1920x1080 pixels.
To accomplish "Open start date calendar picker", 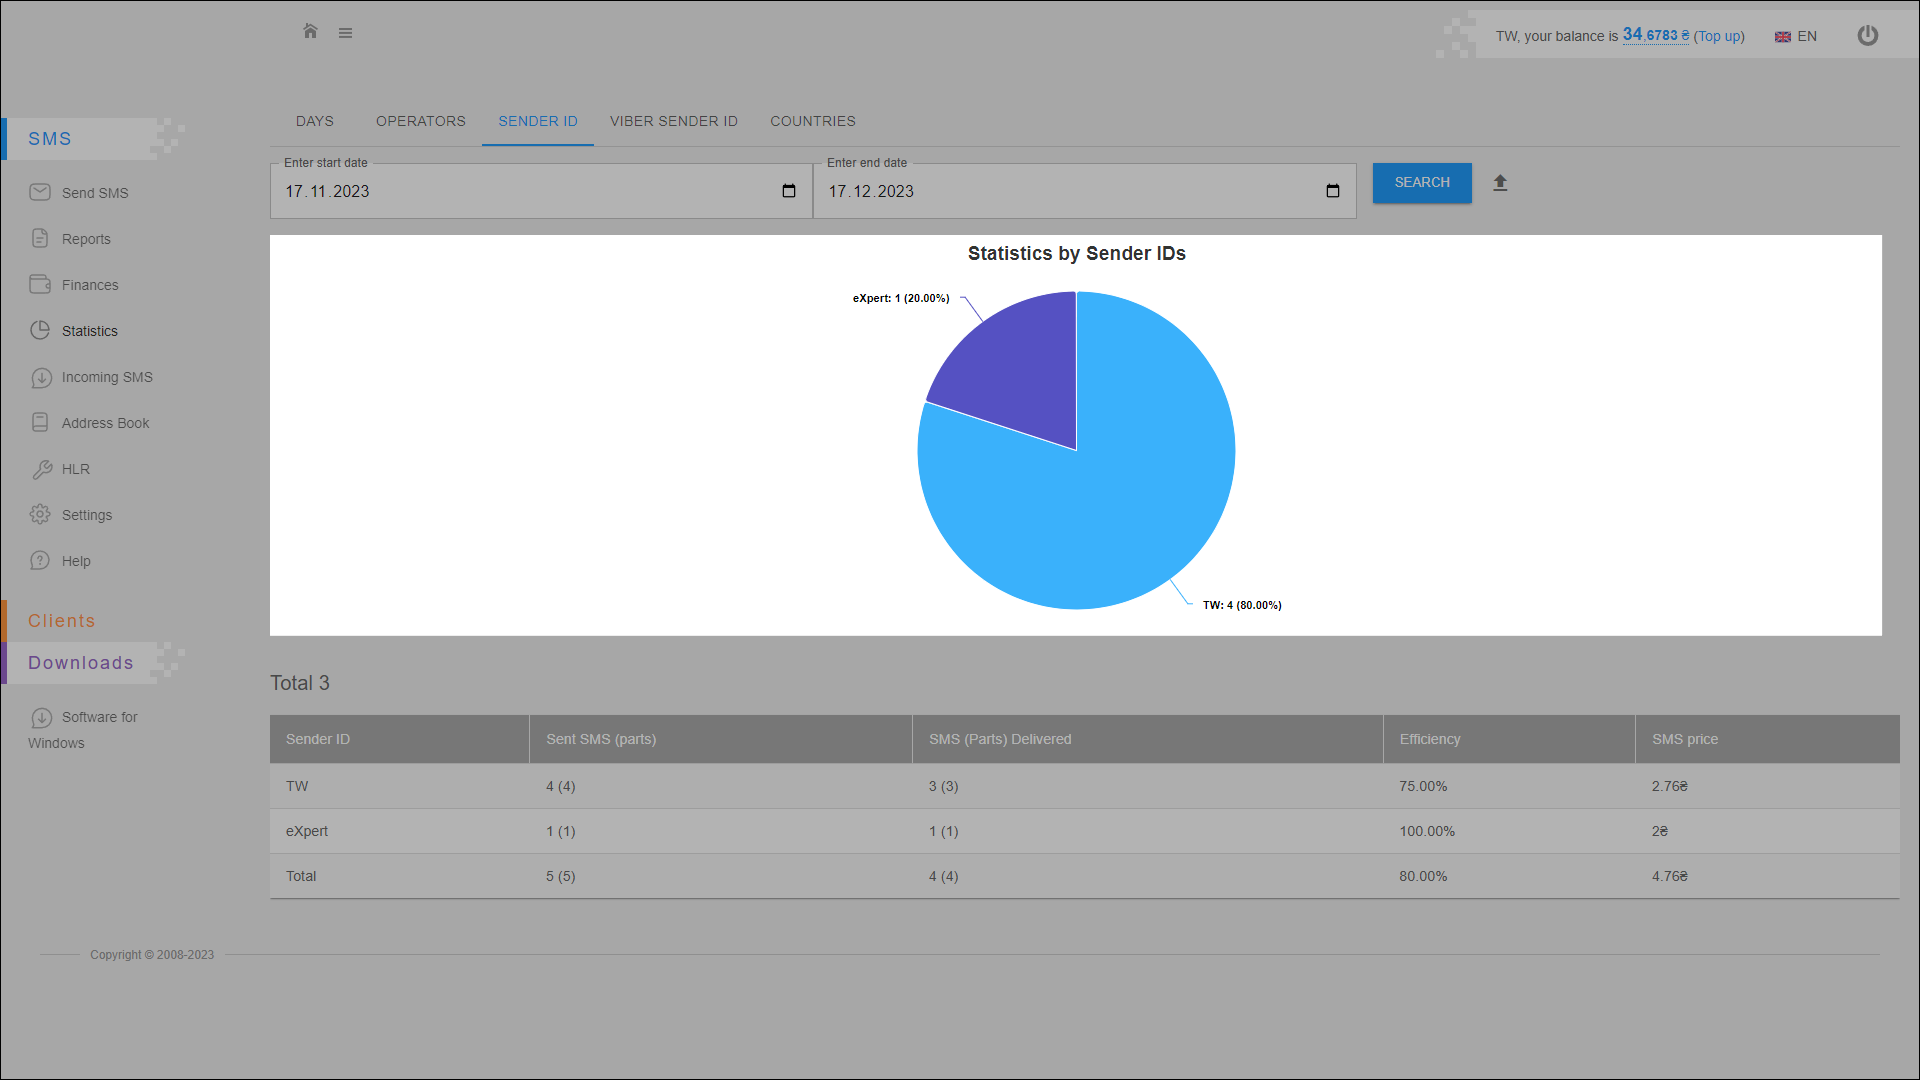I will click(x=789, y=191).
